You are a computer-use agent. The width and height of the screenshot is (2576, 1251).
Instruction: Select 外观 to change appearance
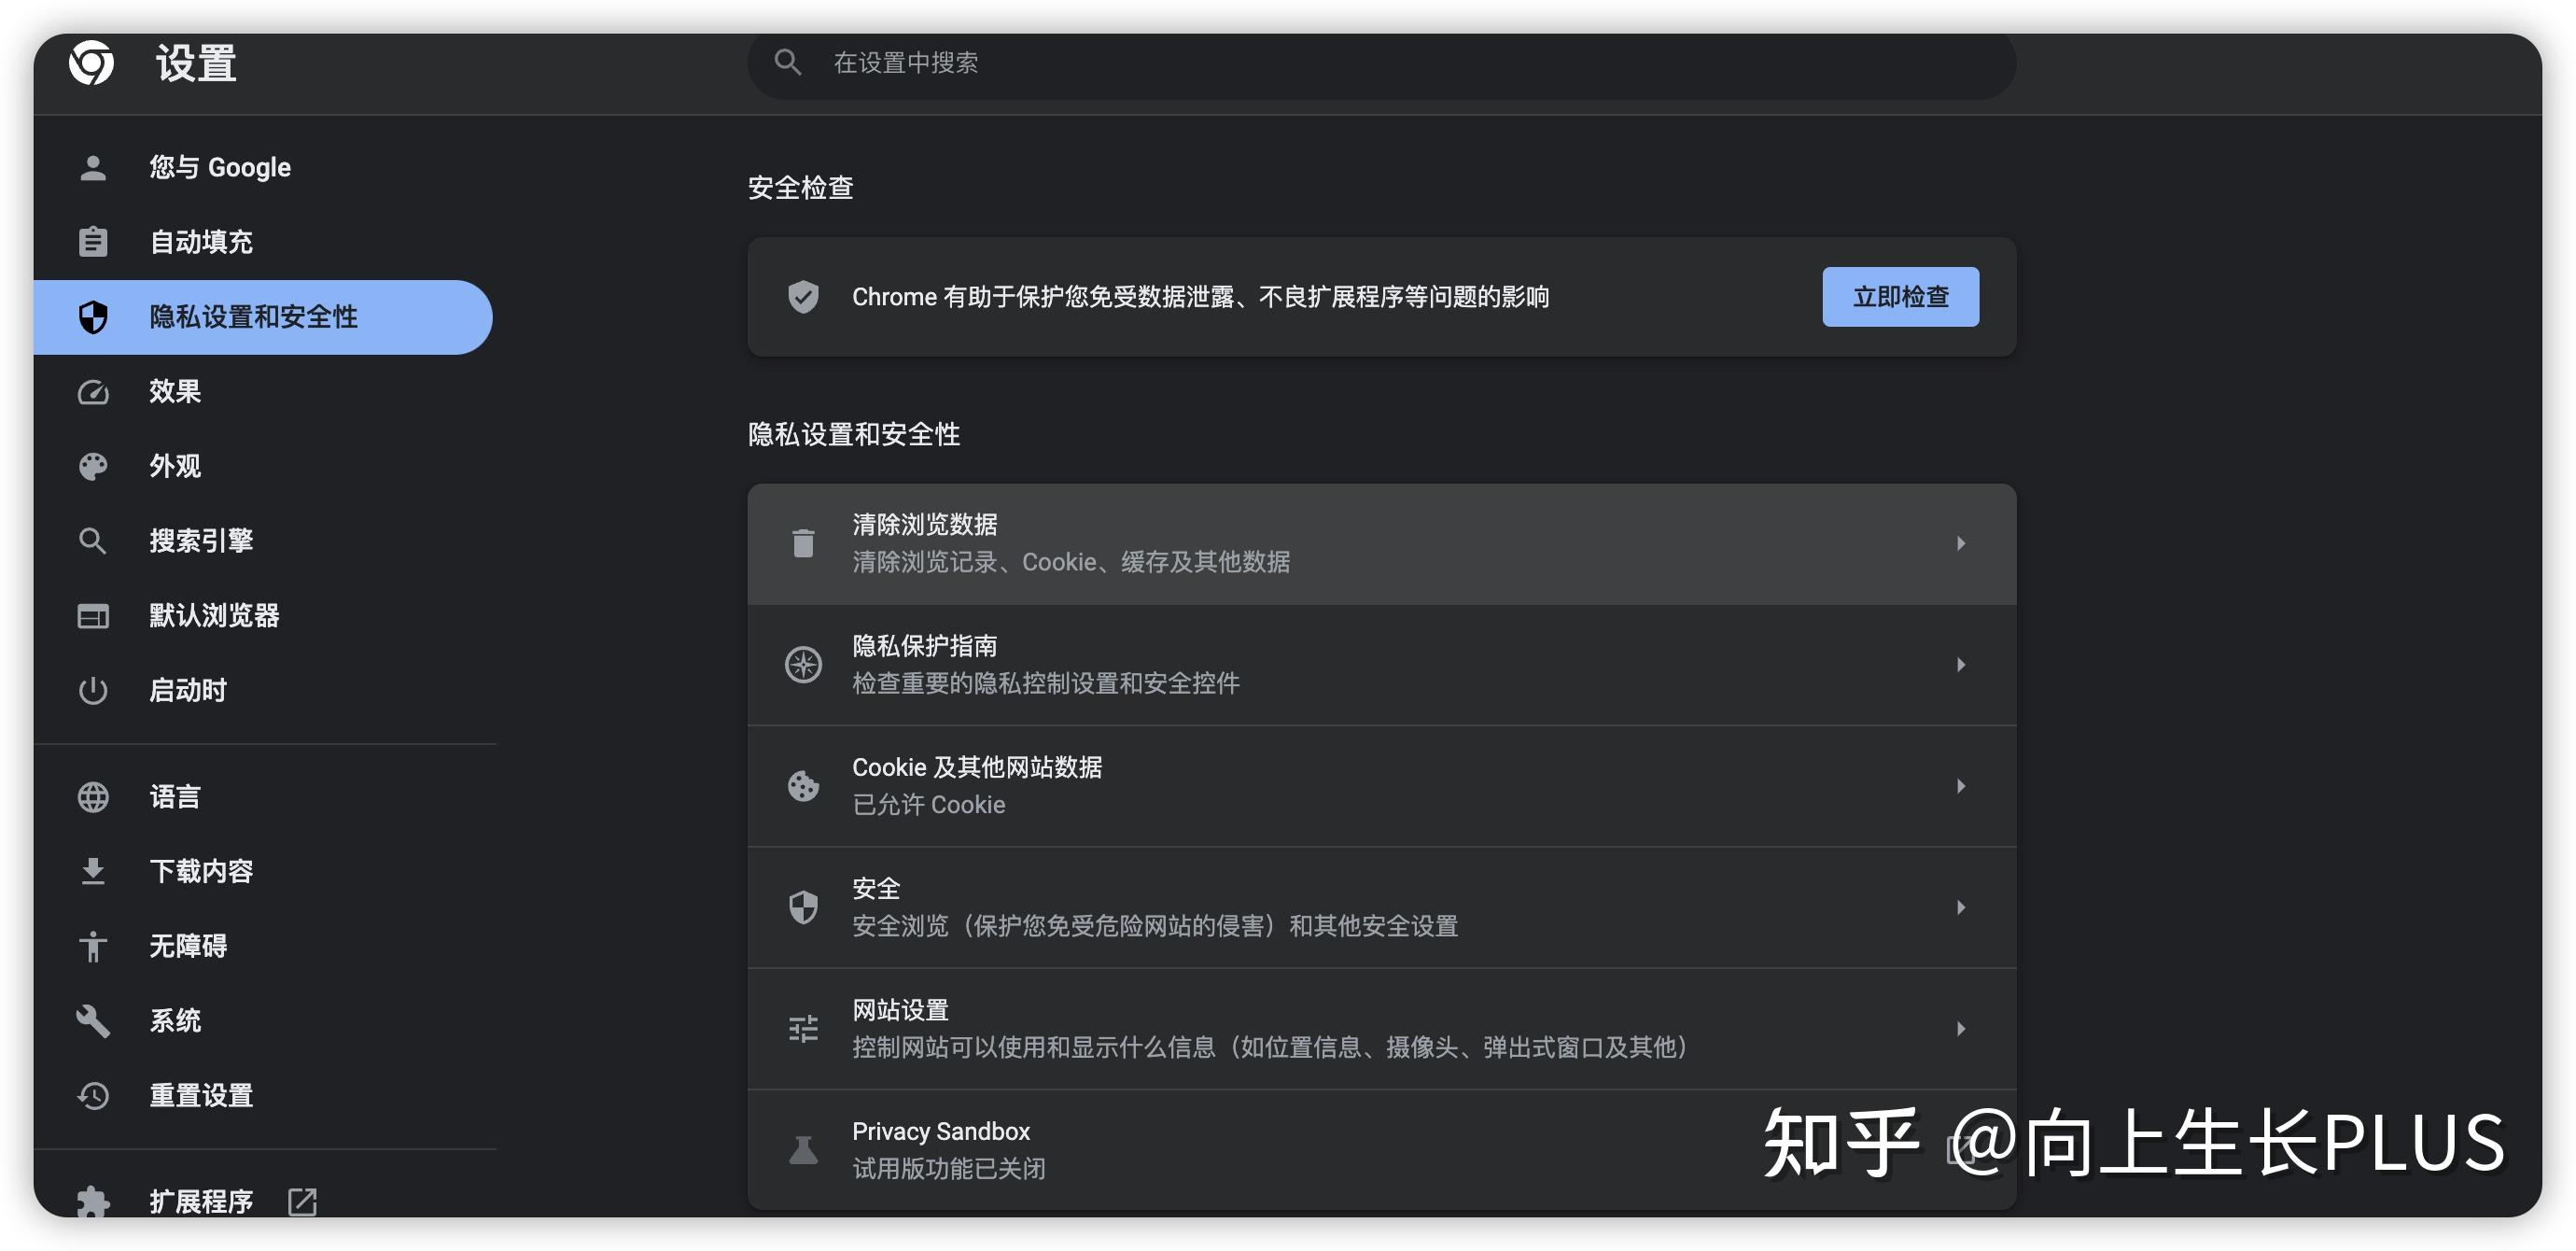tap(174, 466)
